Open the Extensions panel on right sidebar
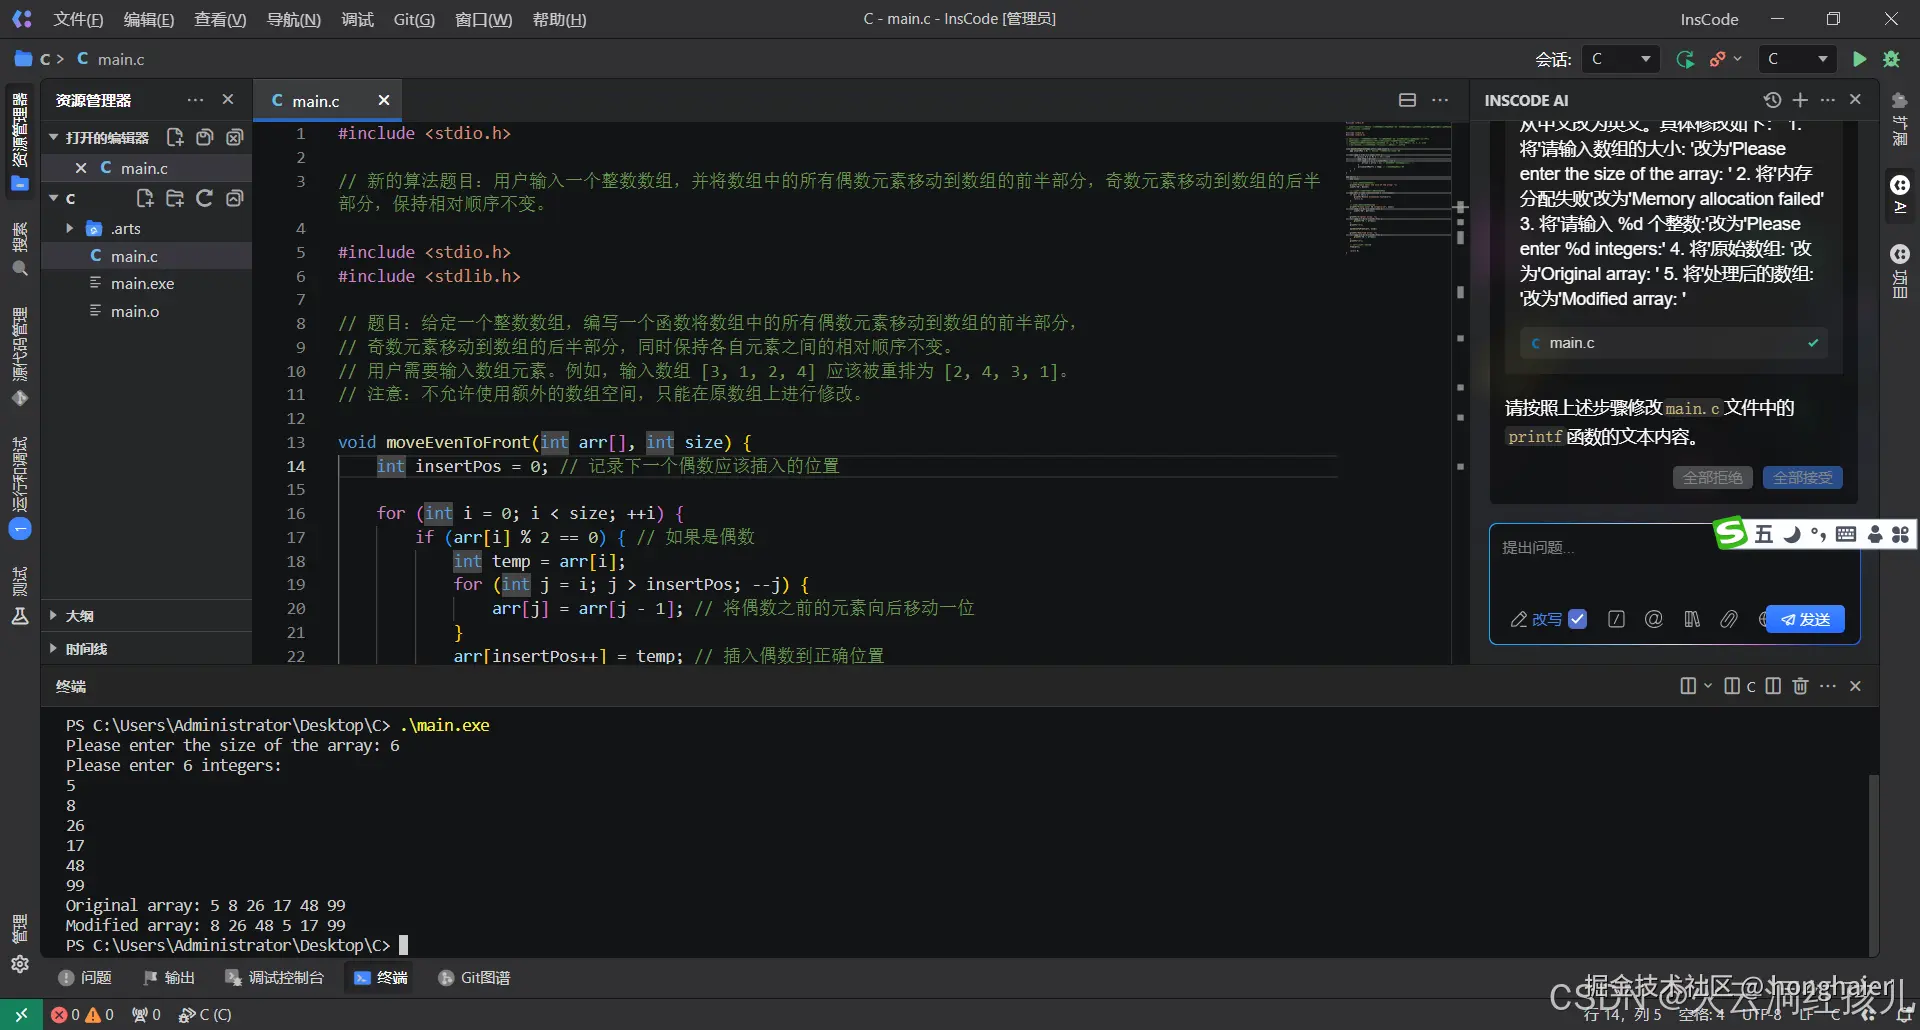Screen dimensions: 1920x1030 click(x=1900, y=120)
